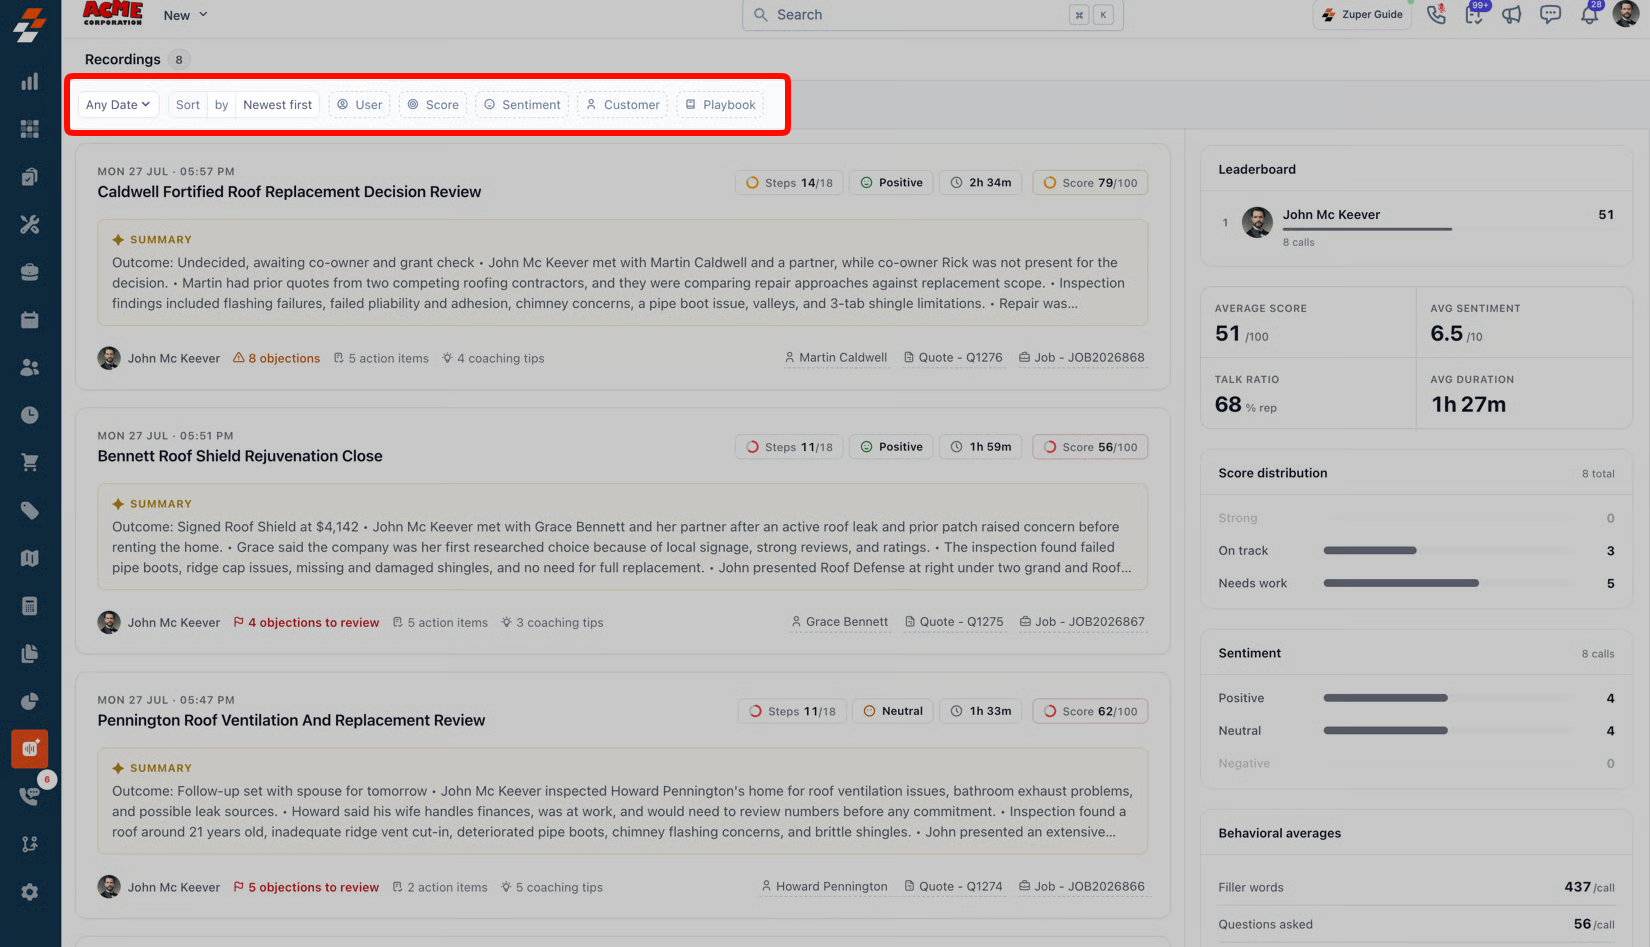The image size is (1650, 947).
Task: Open the User filter chip
Action: point(359,105)
